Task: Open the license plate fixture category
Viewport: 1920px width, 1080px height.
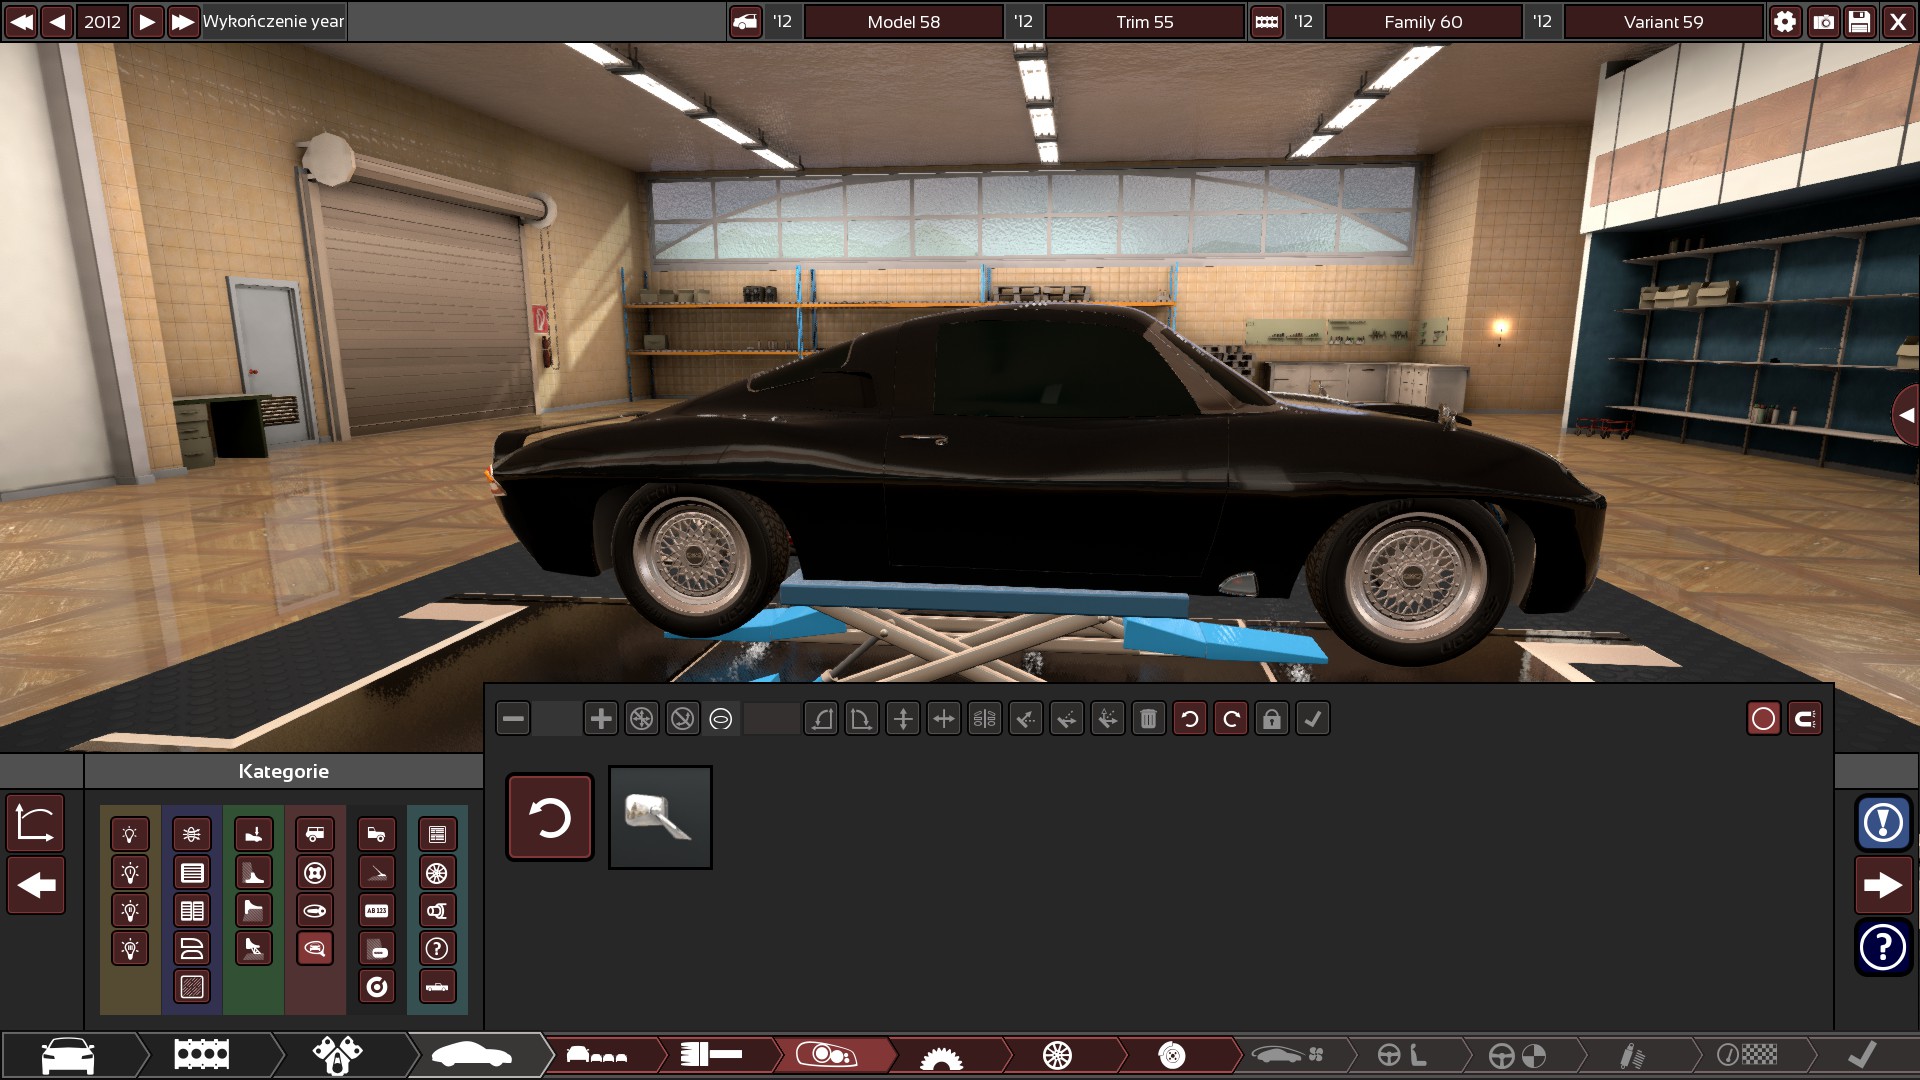Action: (x=376, y=910)
